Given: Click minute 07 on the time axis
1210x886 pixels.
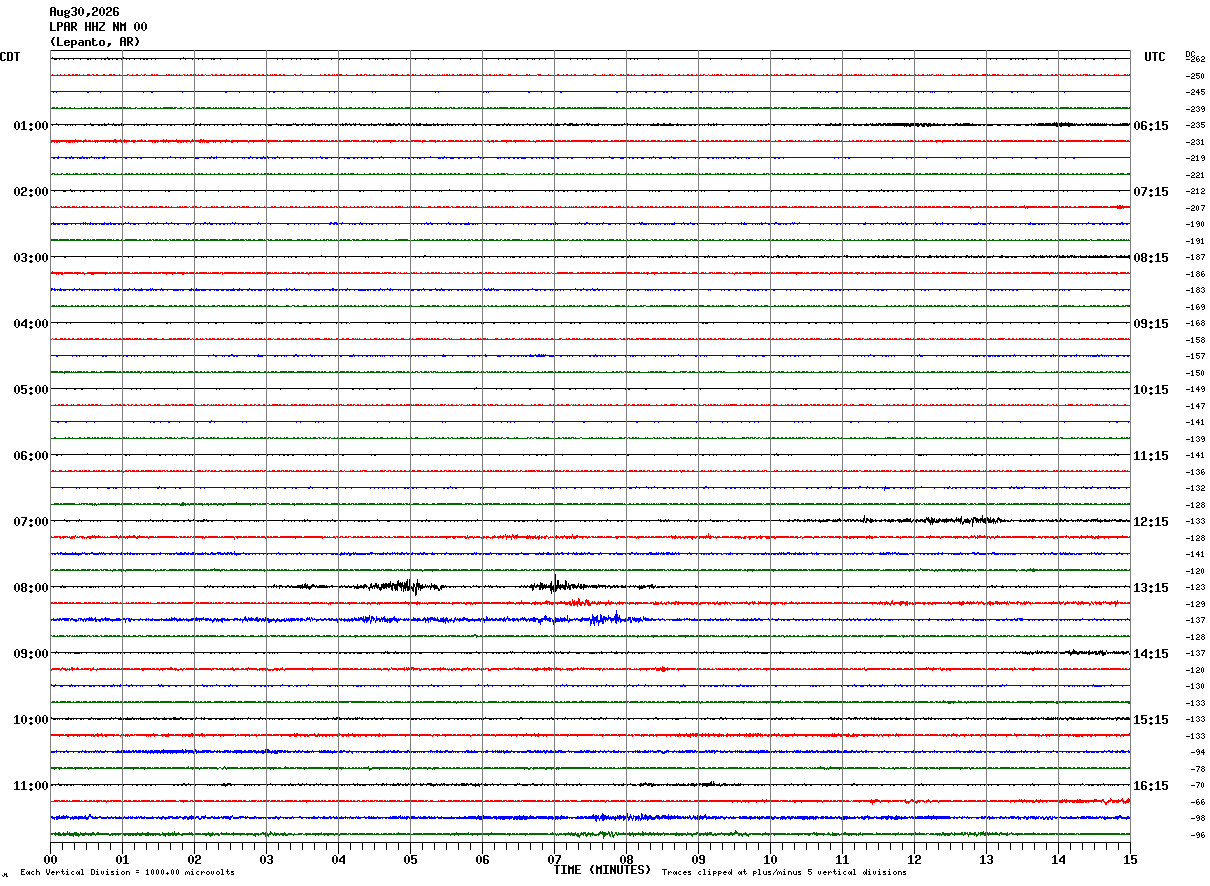Looking at the screenshot, I should (554, 859).
